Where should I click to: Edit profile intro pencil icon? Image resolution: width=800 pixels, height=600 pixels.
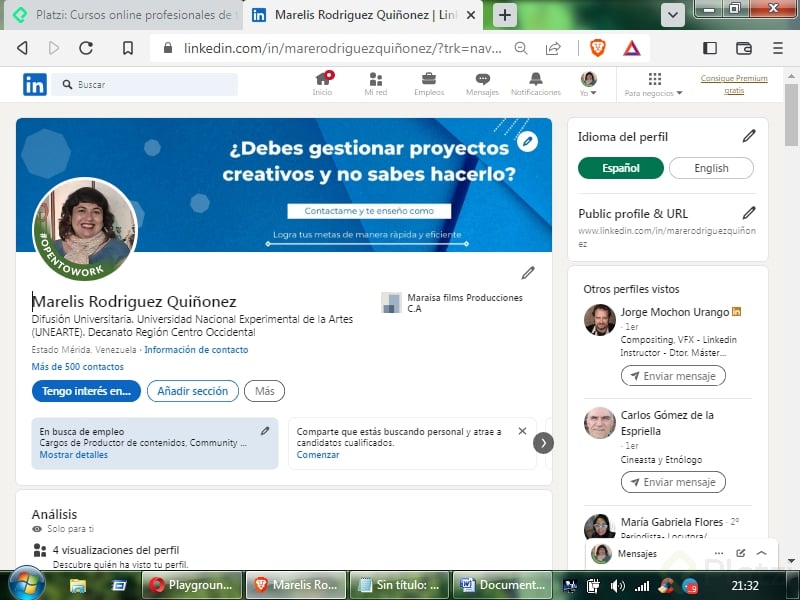tap(528, 273)
